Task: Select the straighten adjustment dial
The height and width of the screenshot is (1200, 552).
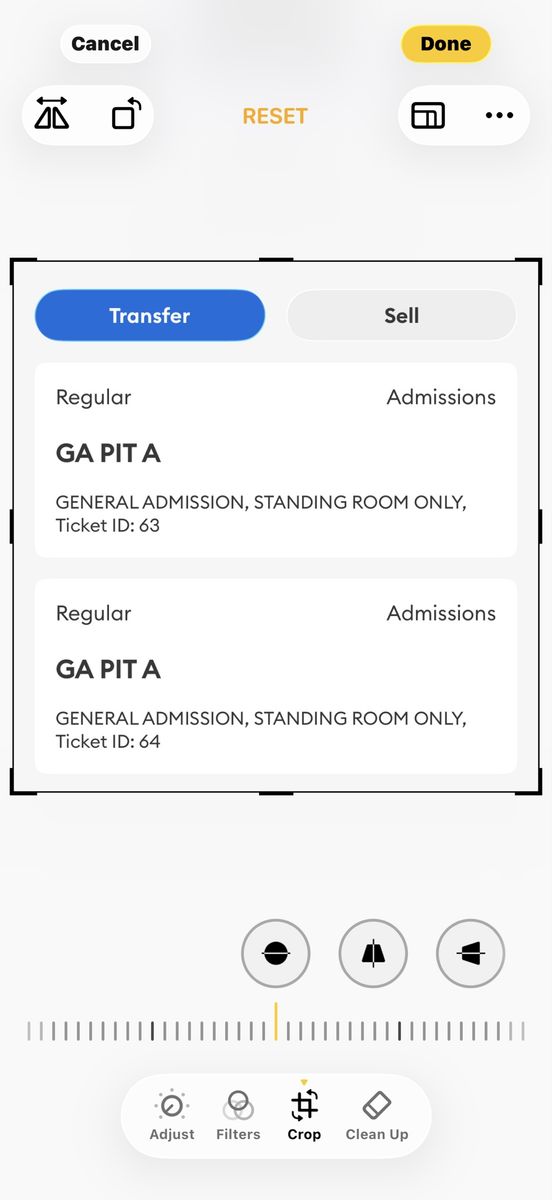Action: pyautogui.click(x=276, y=954)
